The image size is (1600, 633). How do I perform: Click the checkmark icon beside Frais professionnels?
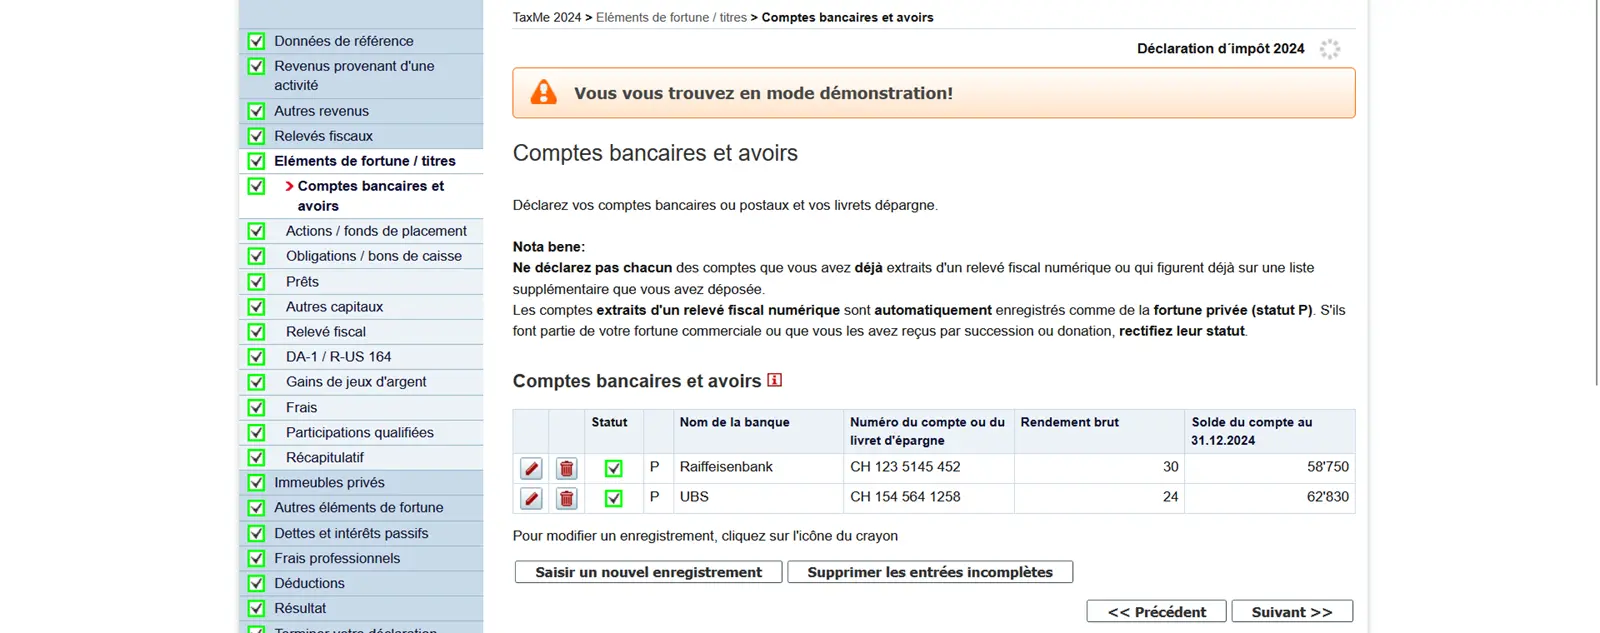(256, 558)
